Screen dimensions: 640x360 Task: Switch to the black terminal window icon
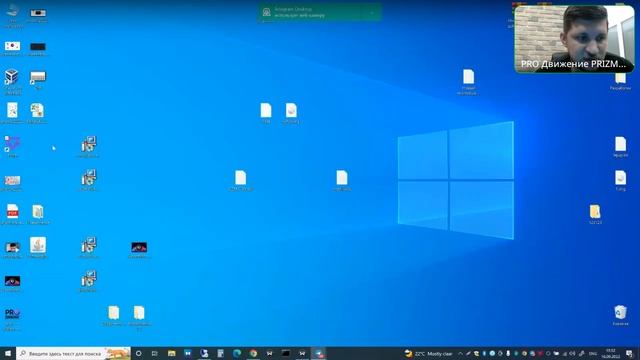click(286, 353)
